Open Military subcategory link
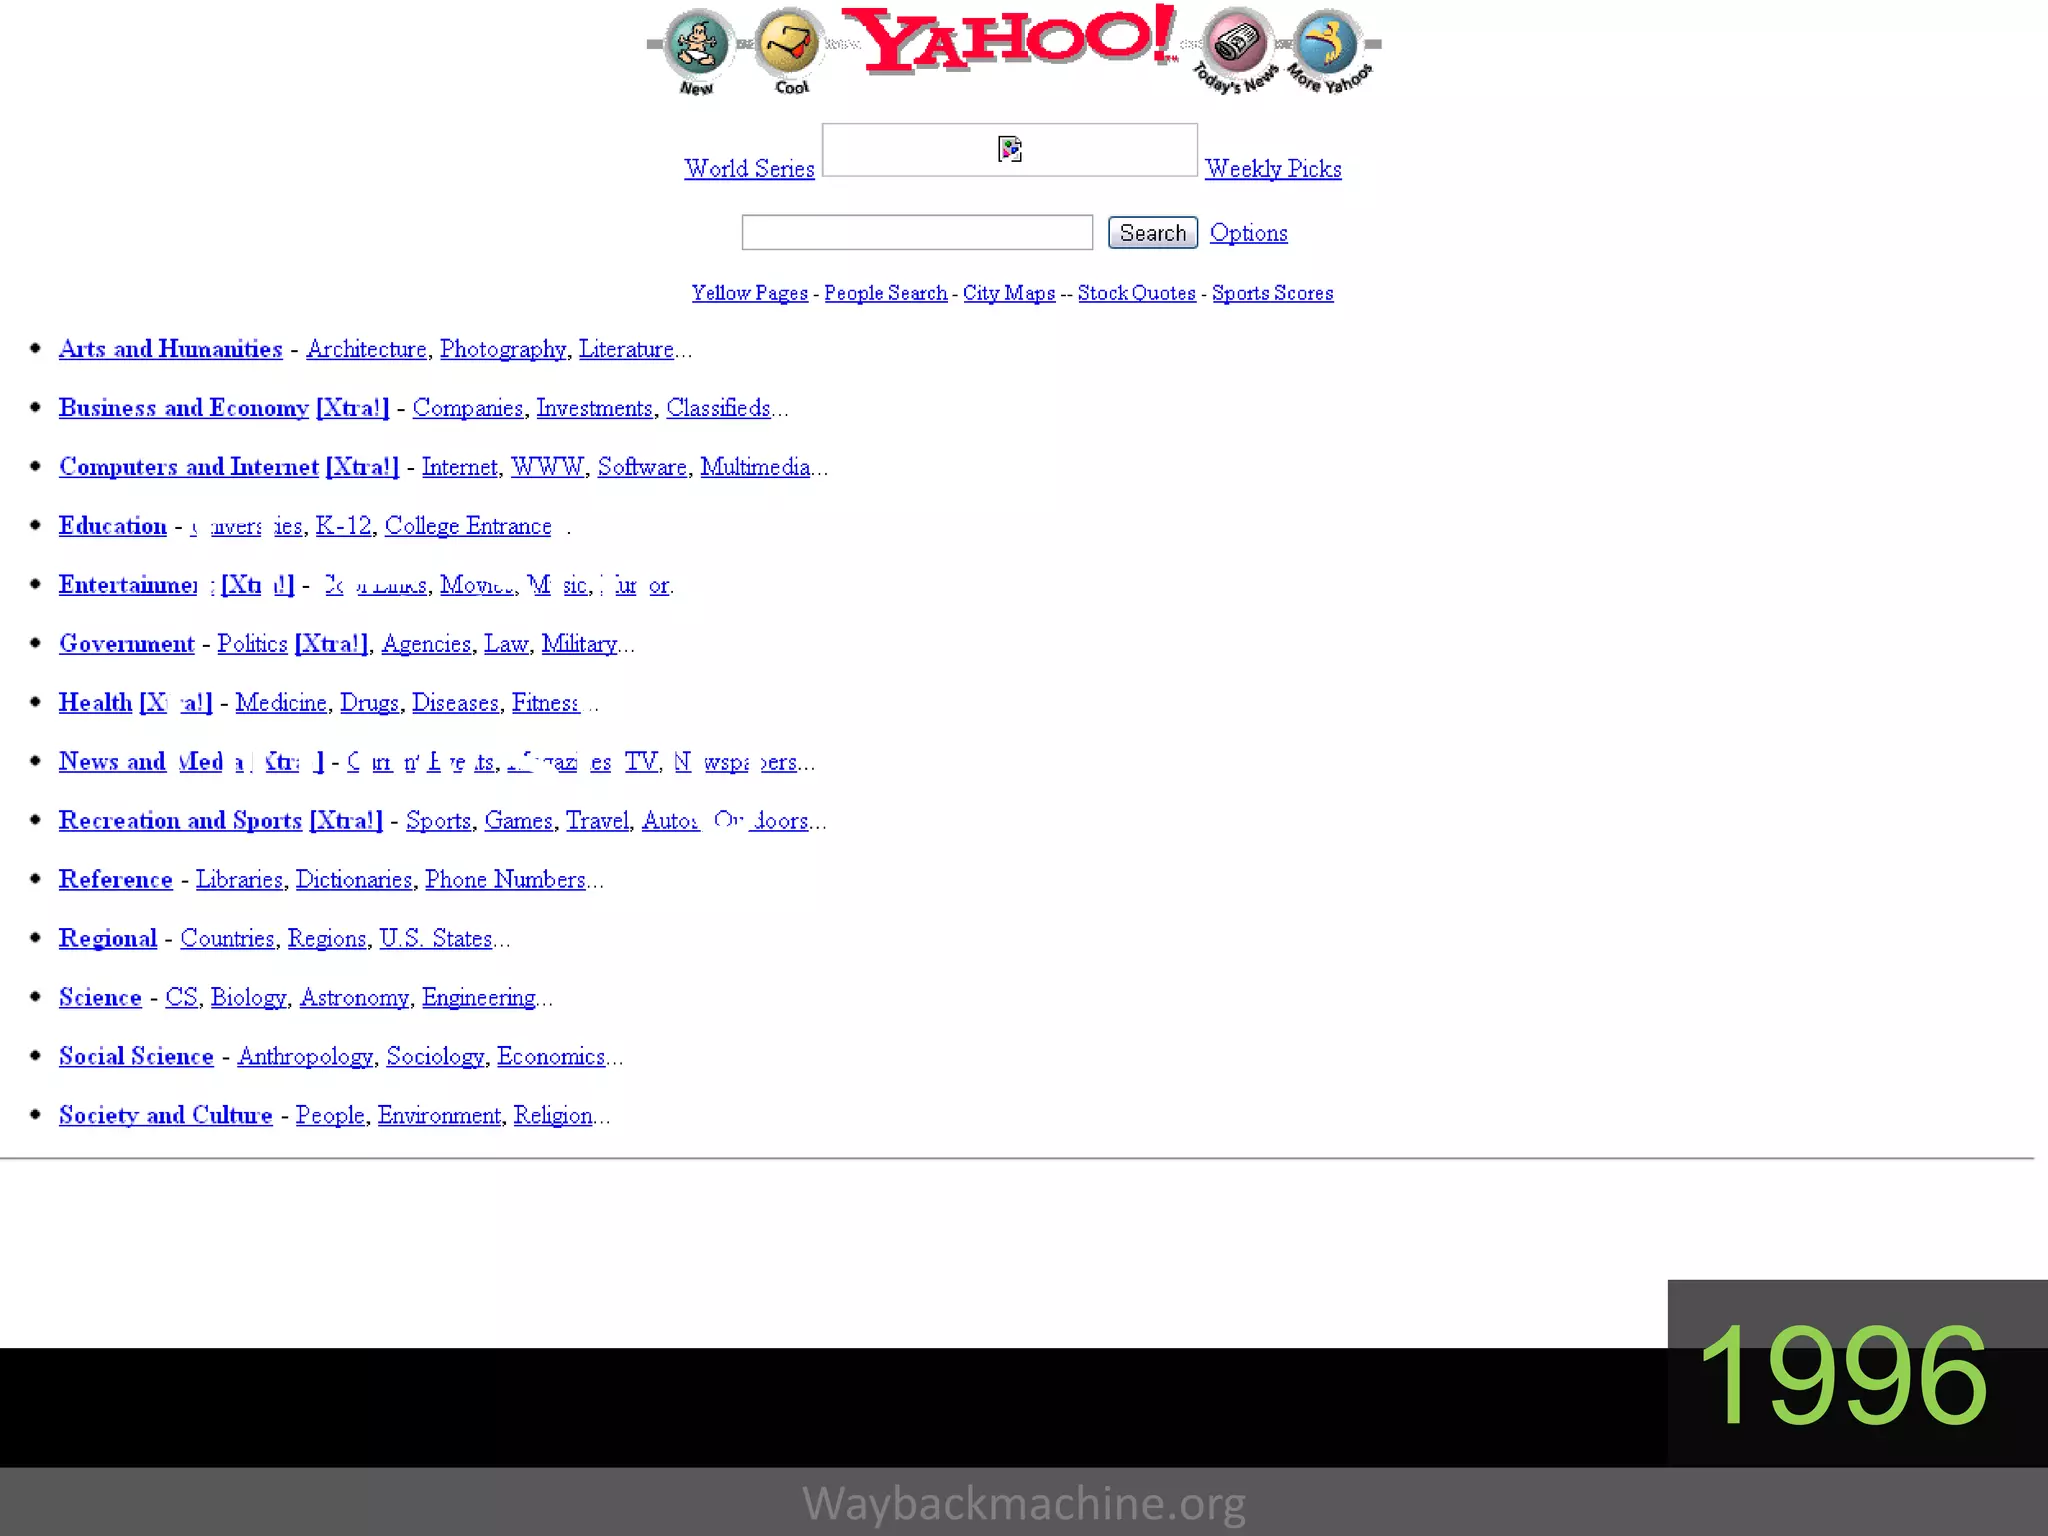This screenshot has height=1536, width=2048. (x=579, y=644)
